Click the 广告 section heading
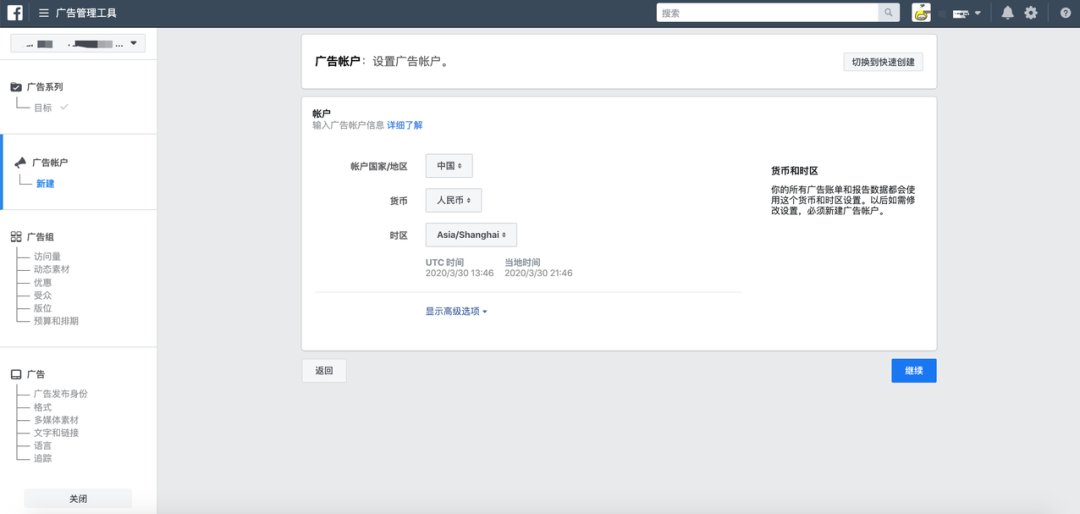This screenshot has height=514, width=1080. (x=36, y=374)
